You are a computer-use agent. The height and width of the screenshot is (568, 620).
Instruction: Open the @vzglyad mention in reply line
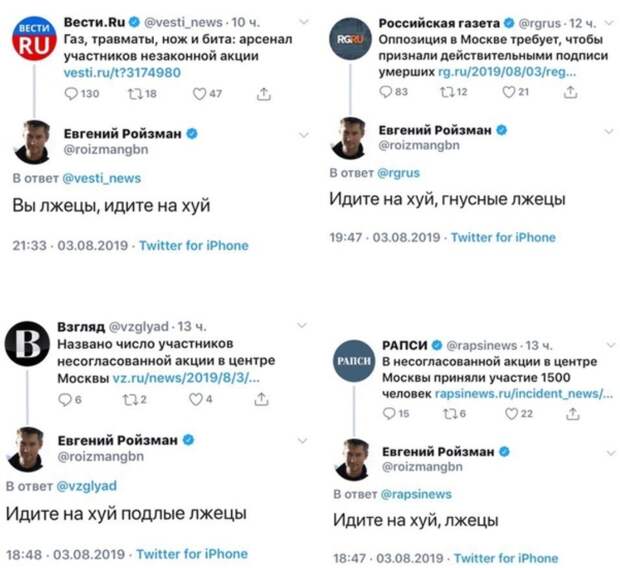87,486
